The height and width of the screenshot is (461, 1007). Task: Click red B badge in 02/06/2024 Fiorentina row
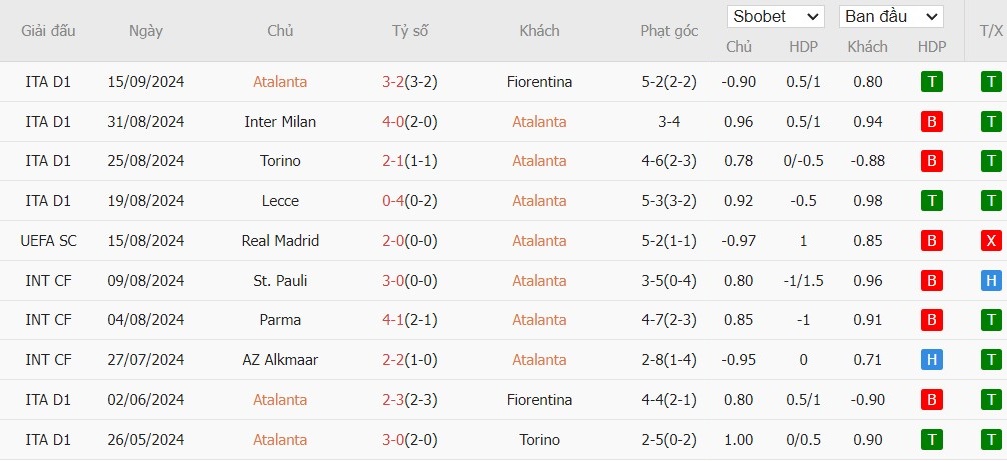pyautogui.click(x=931, y=399)
